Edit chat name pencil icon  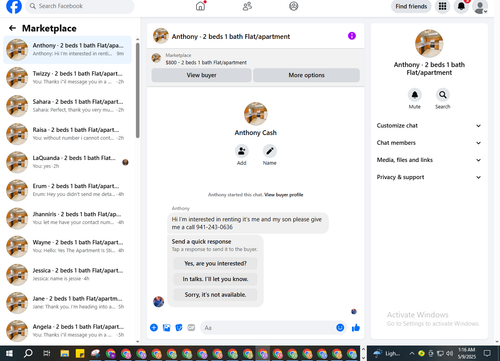point(270,151)
